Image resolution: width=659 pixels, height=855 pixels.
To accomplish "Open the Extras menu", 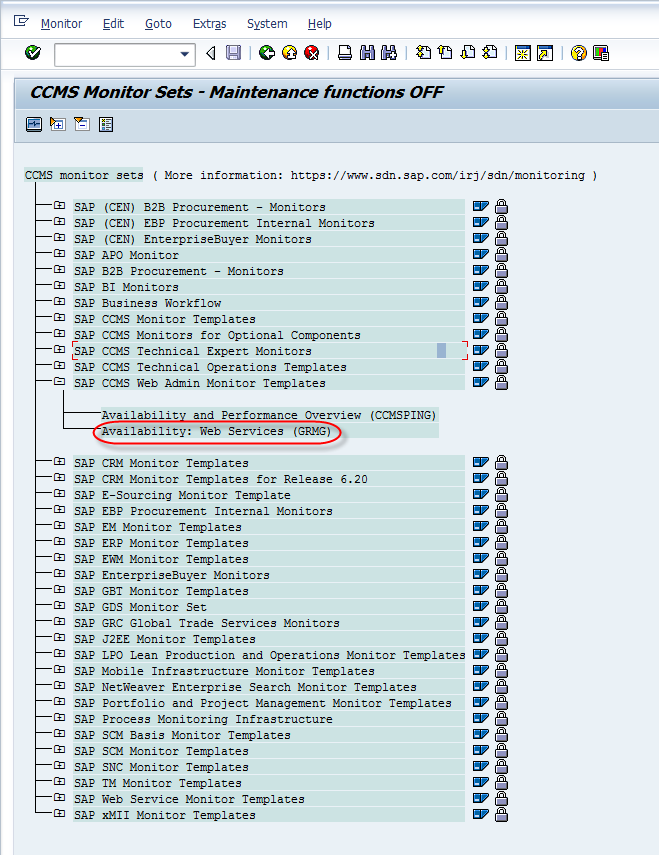I will tap(209, 23).
